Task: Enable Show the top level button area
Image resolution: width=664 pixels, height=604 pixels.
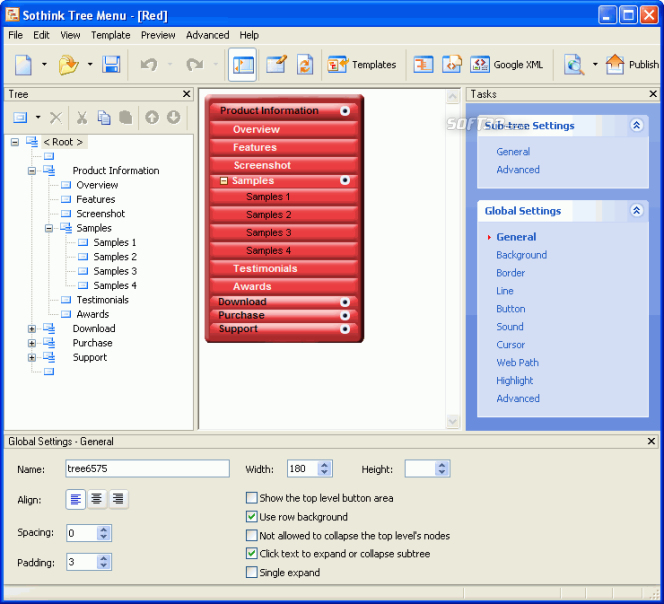Action: [252, 498]
